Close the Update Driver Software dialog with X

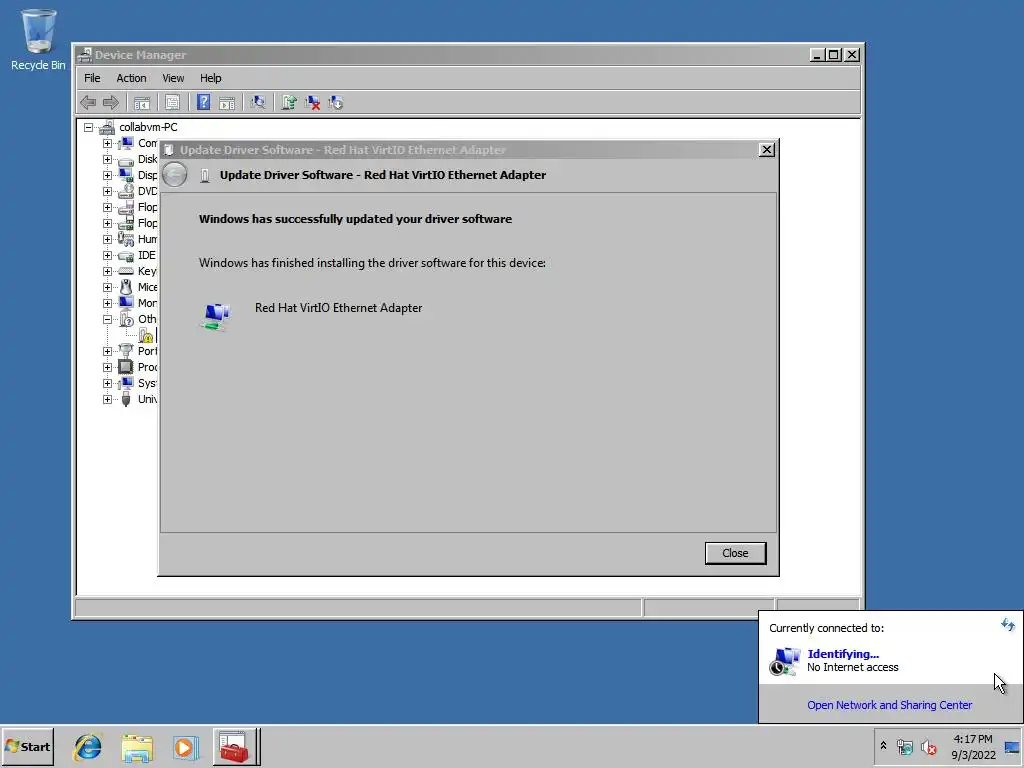(x=767, y=150)
